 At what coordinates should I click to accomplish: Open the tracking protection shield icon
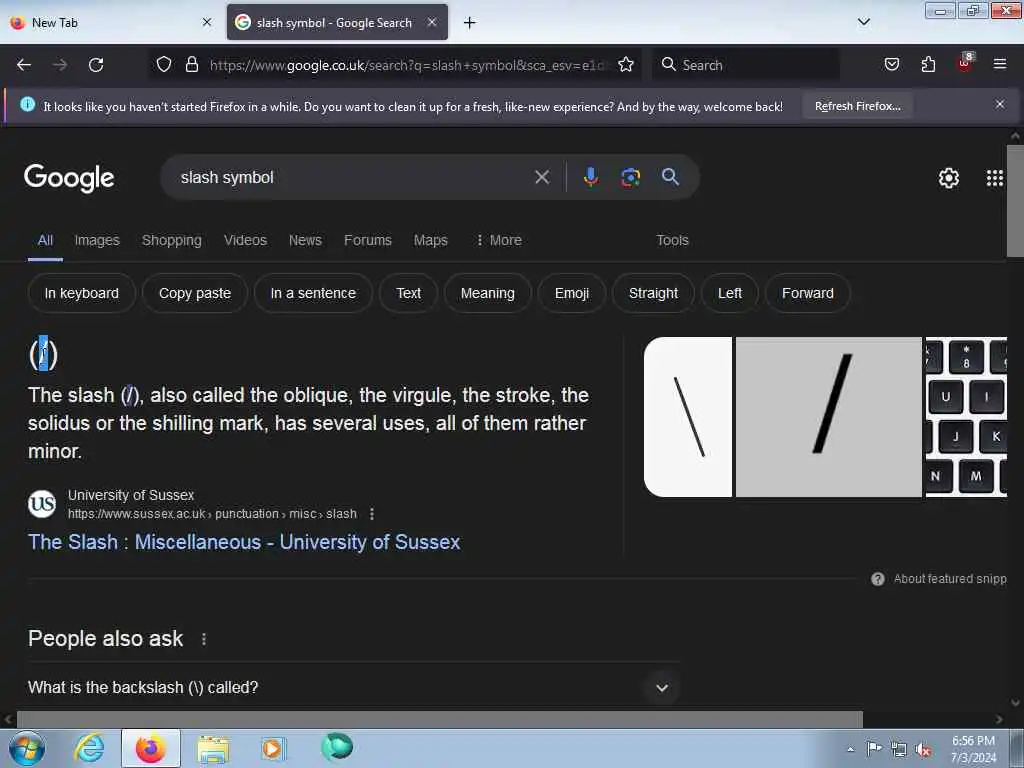click(164, 64)
